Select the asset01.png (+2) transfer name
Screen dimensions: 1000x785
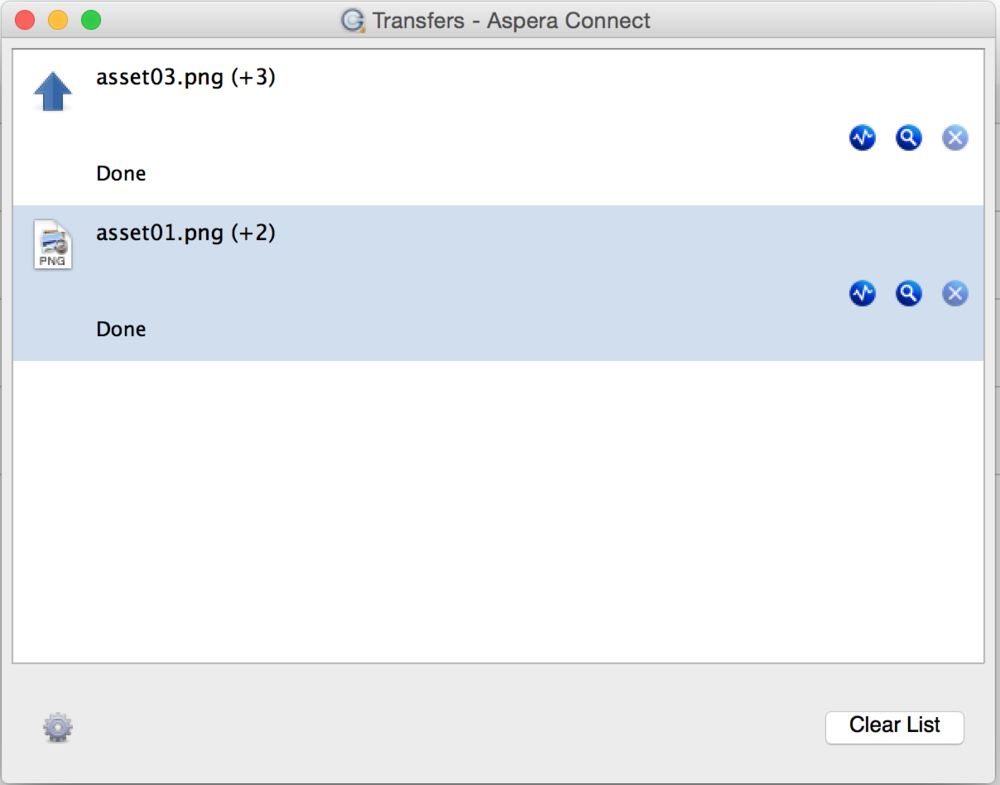(186, 233)
